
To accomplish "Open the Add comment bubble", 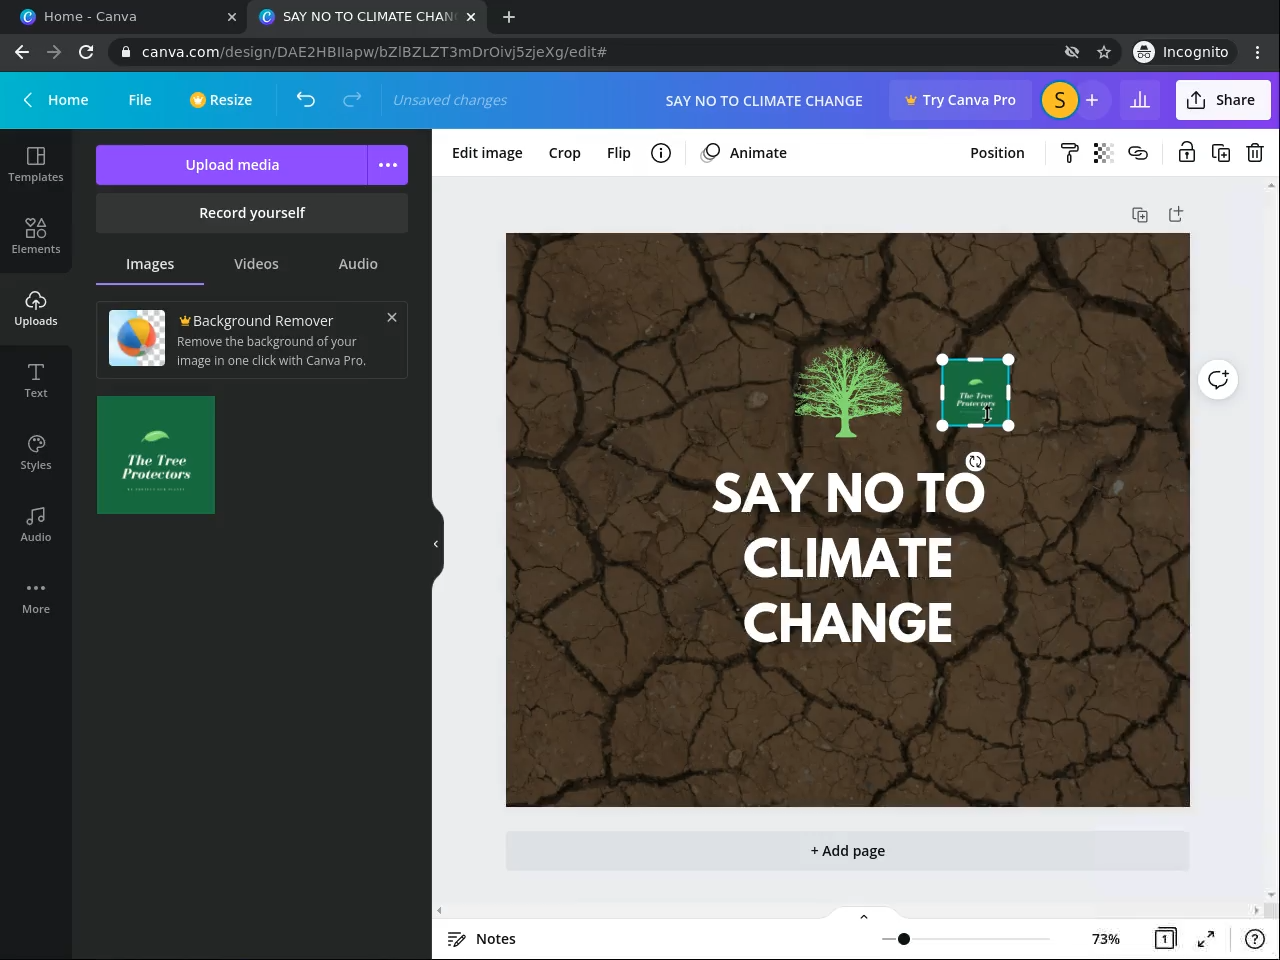I will tap(1218, 380).
